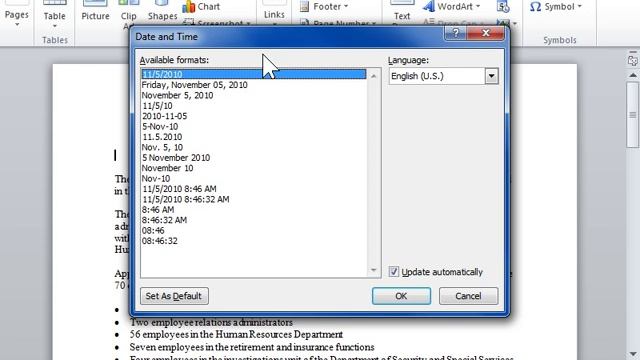Select the 08:46 24-hour format

coord(153,231)
